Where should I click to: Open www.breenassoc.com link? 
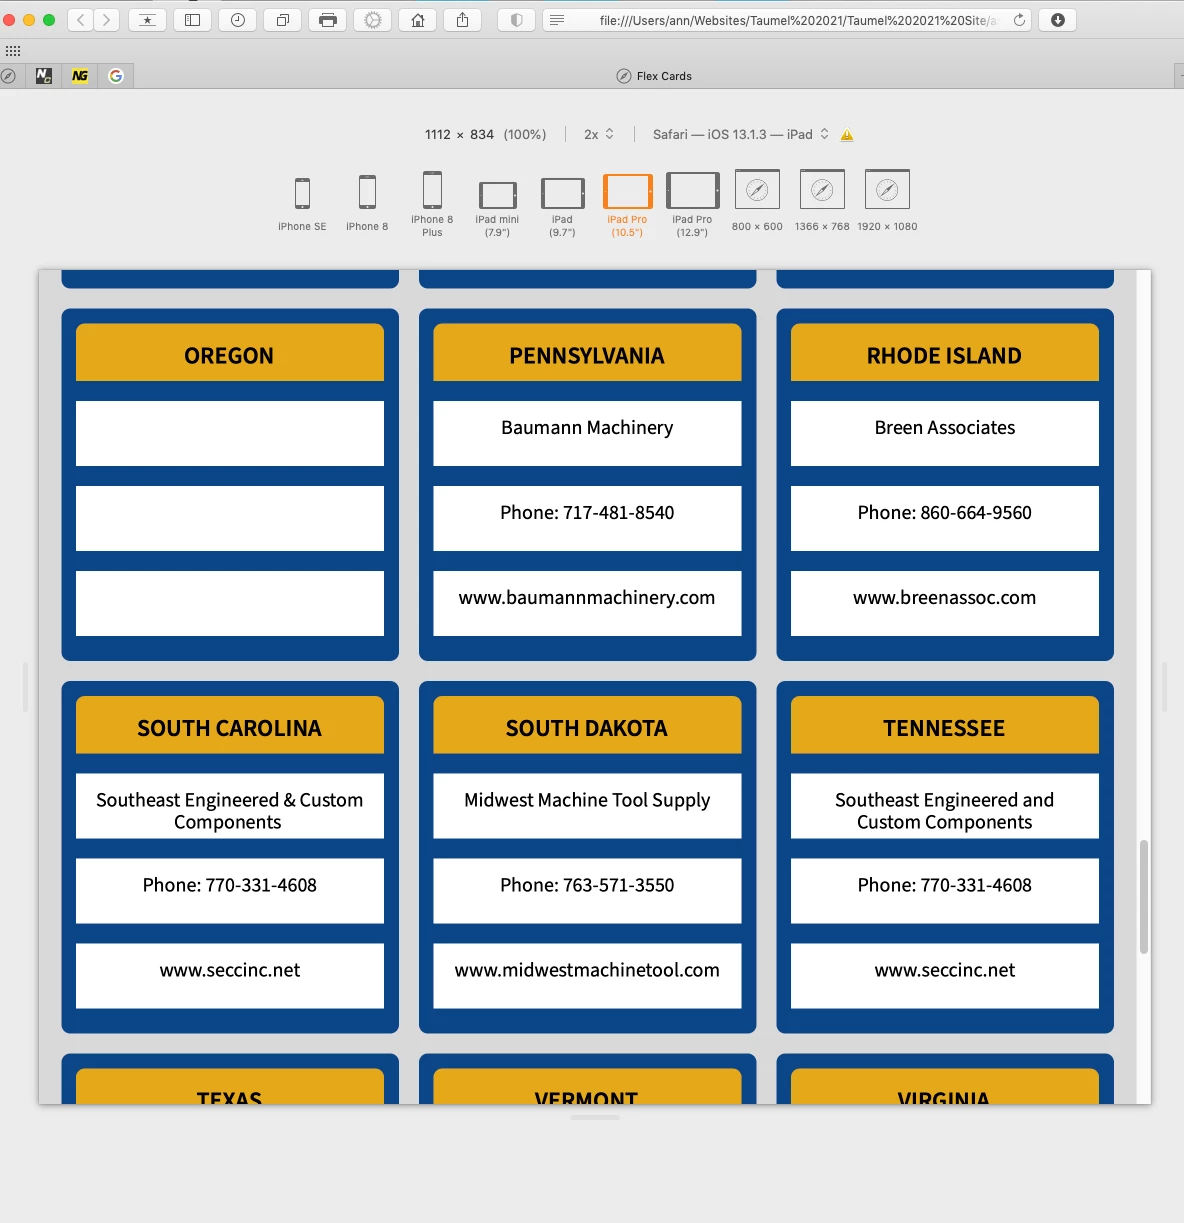click(945, 598)
